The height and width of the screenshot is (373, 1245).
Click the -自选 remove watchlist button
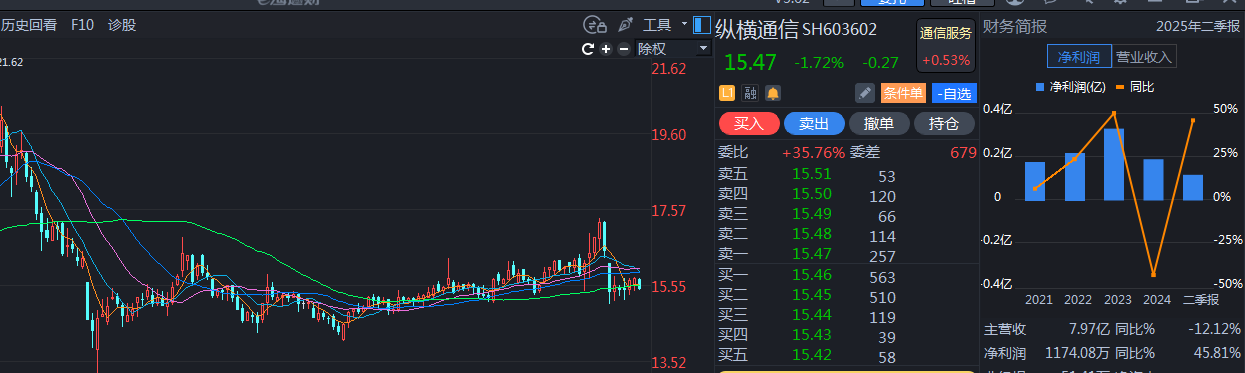coord(953,93)
